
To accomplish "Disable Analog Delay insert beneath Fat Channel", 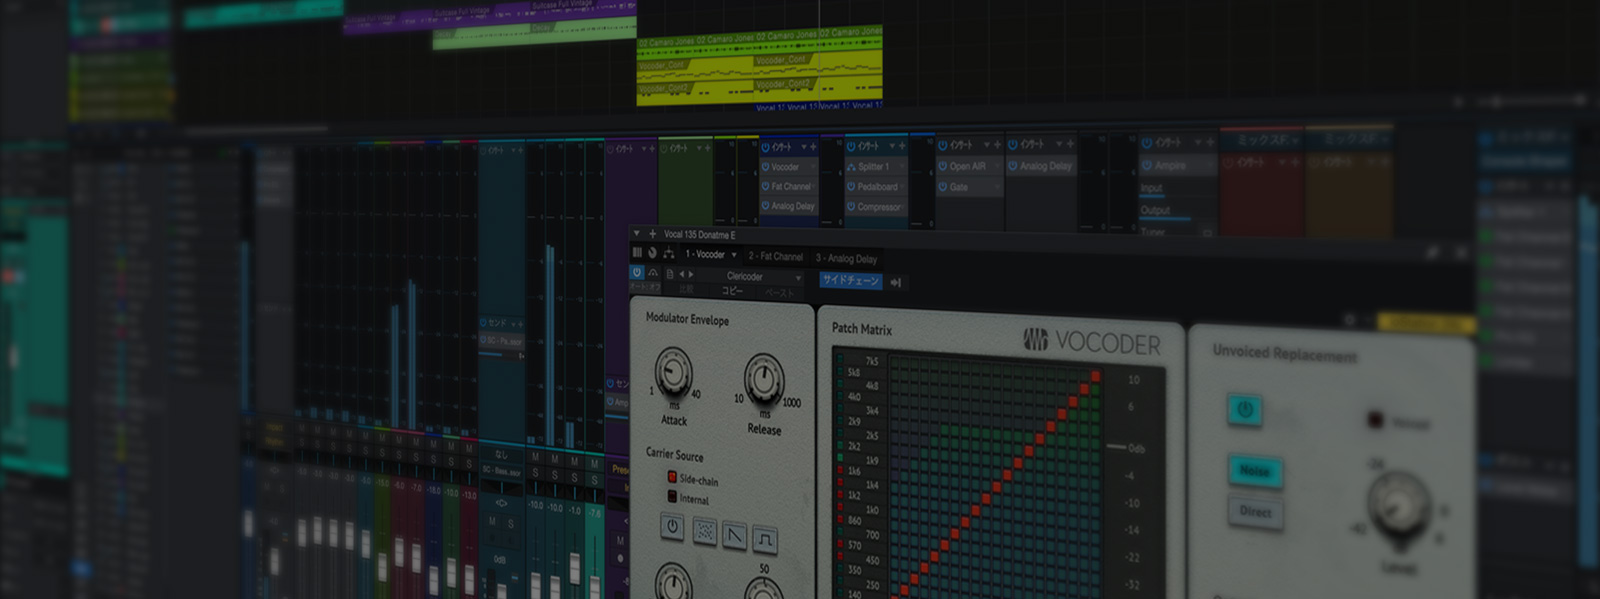I will point(766,206).
